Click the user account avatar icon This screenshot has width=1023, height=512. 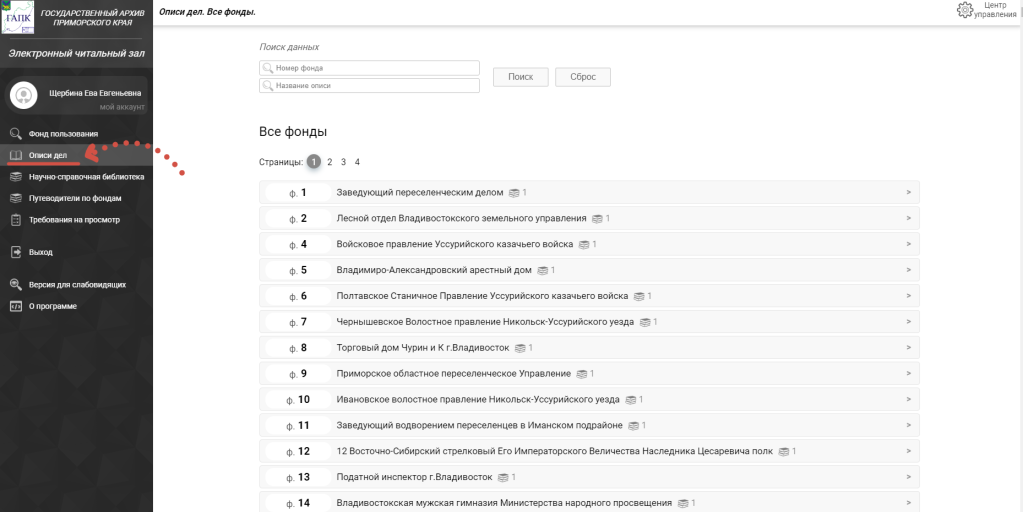pyautogui.click(x=23, y=95)
